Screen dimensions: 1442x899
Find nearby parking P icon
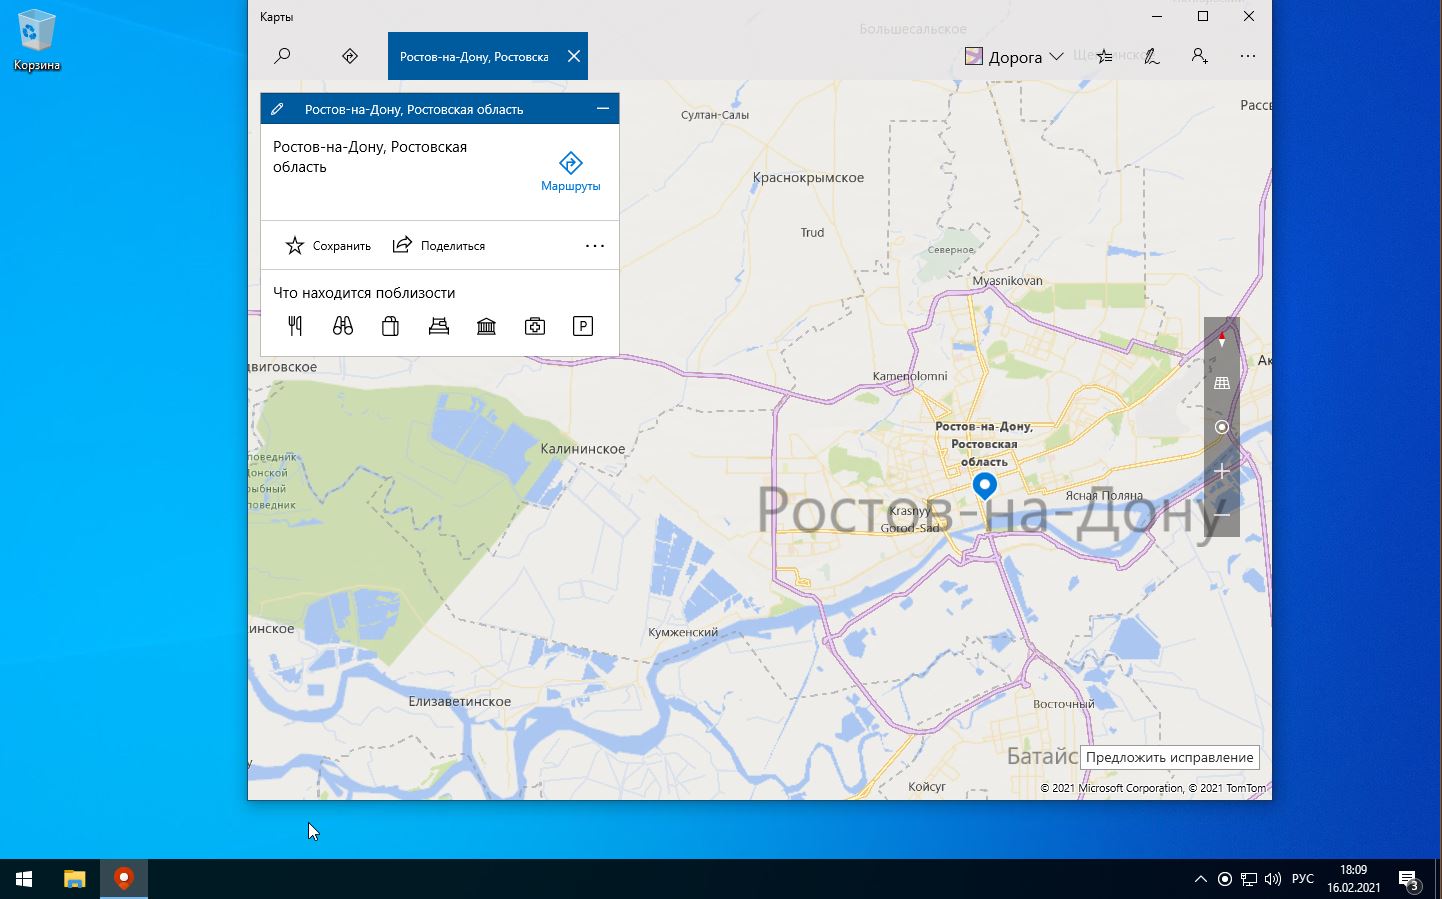coord(583,326)
